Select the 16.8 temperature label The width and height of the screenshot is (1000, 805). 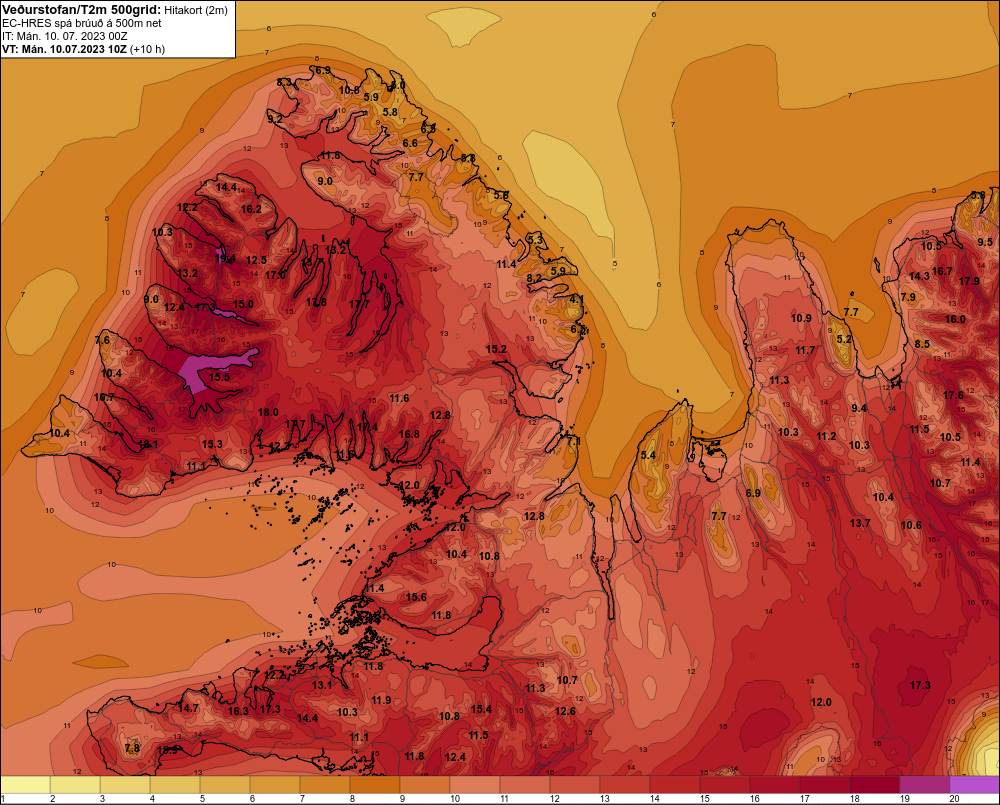pos(409,434)
